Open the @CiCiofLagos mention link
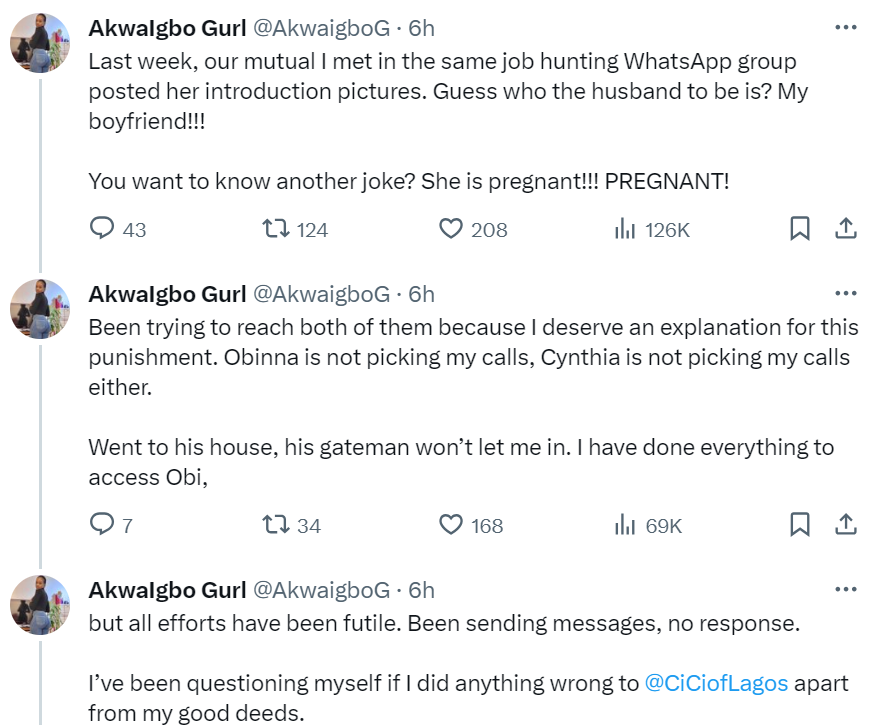The width and height of the screenshot is (877, 725). tap(716, 684)
